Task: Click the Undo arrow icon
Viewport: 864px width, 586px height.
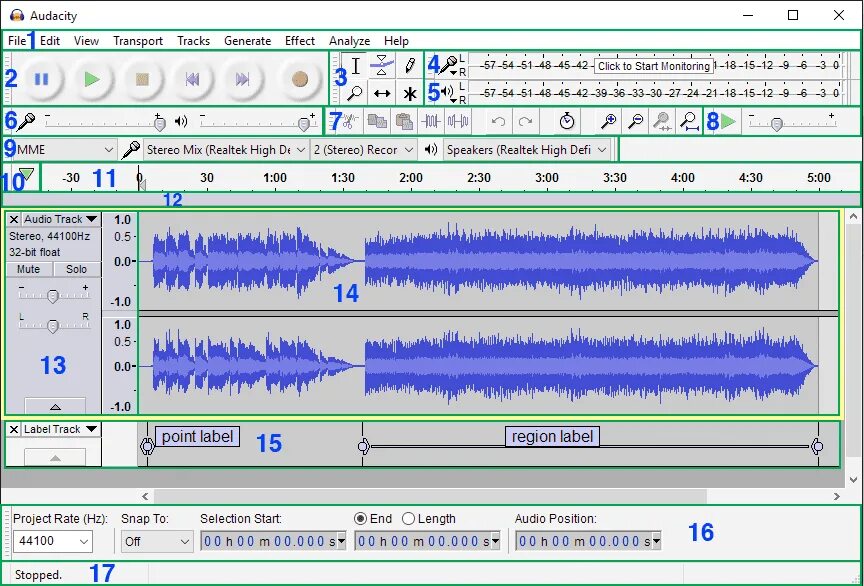Action: 498,121
